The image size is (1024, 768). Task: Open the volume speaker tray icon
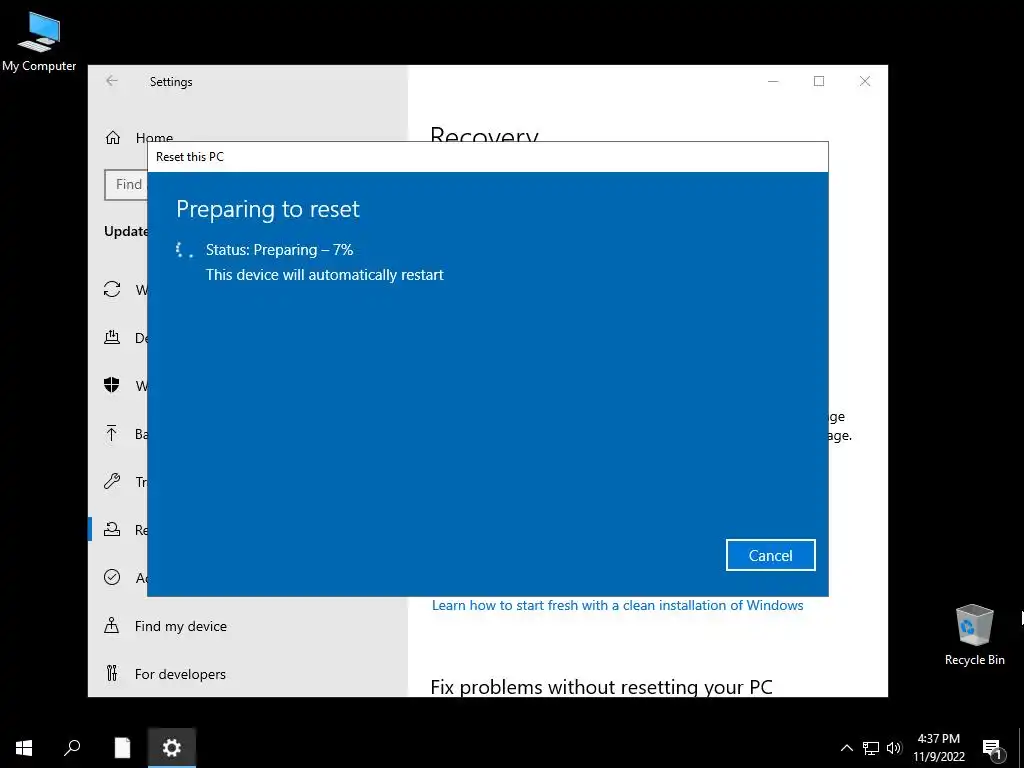894,748
